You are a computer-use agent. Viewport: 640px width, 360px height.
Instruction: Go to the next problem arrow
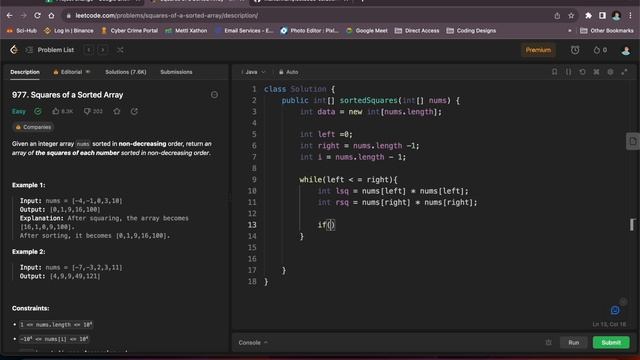click(x=103, y=50)
